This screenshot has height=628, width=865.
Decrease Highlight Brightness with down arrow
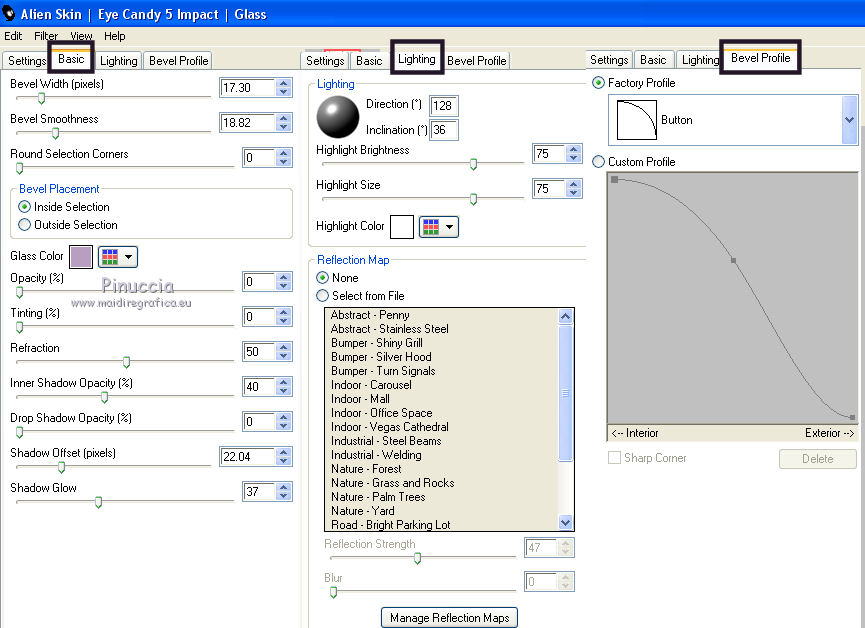click(573, 159)
